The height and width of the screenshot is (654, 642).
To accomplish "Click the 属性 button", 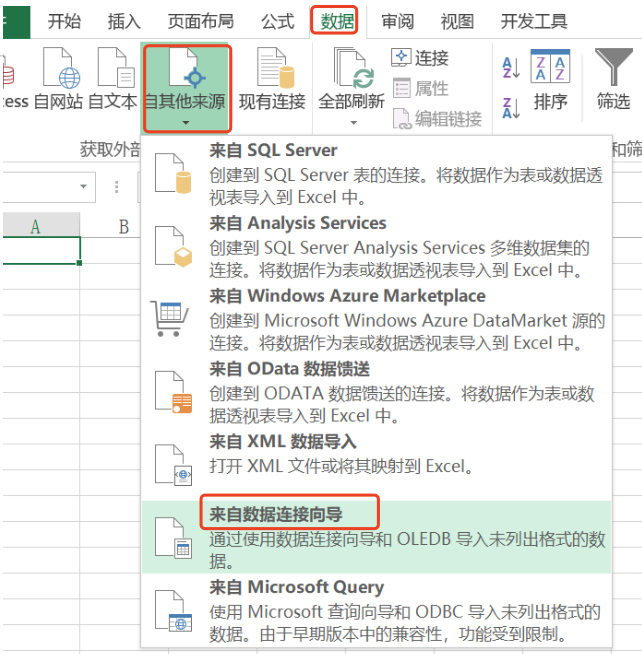I will tap(420, 88).
